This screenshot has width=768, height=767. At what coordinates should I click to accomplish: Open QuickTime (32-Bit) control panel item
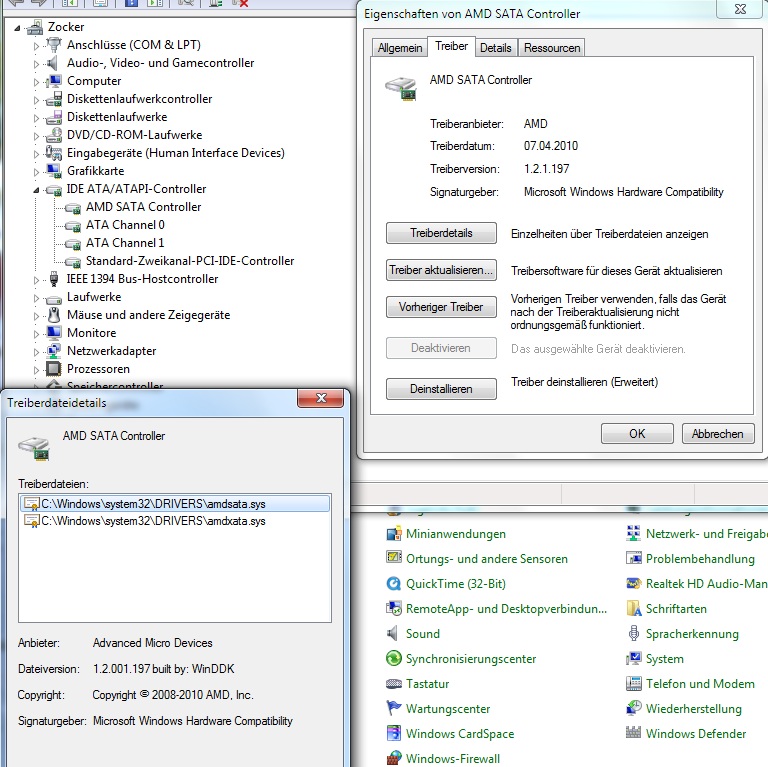pyautogui.click(x=456, y=584)
